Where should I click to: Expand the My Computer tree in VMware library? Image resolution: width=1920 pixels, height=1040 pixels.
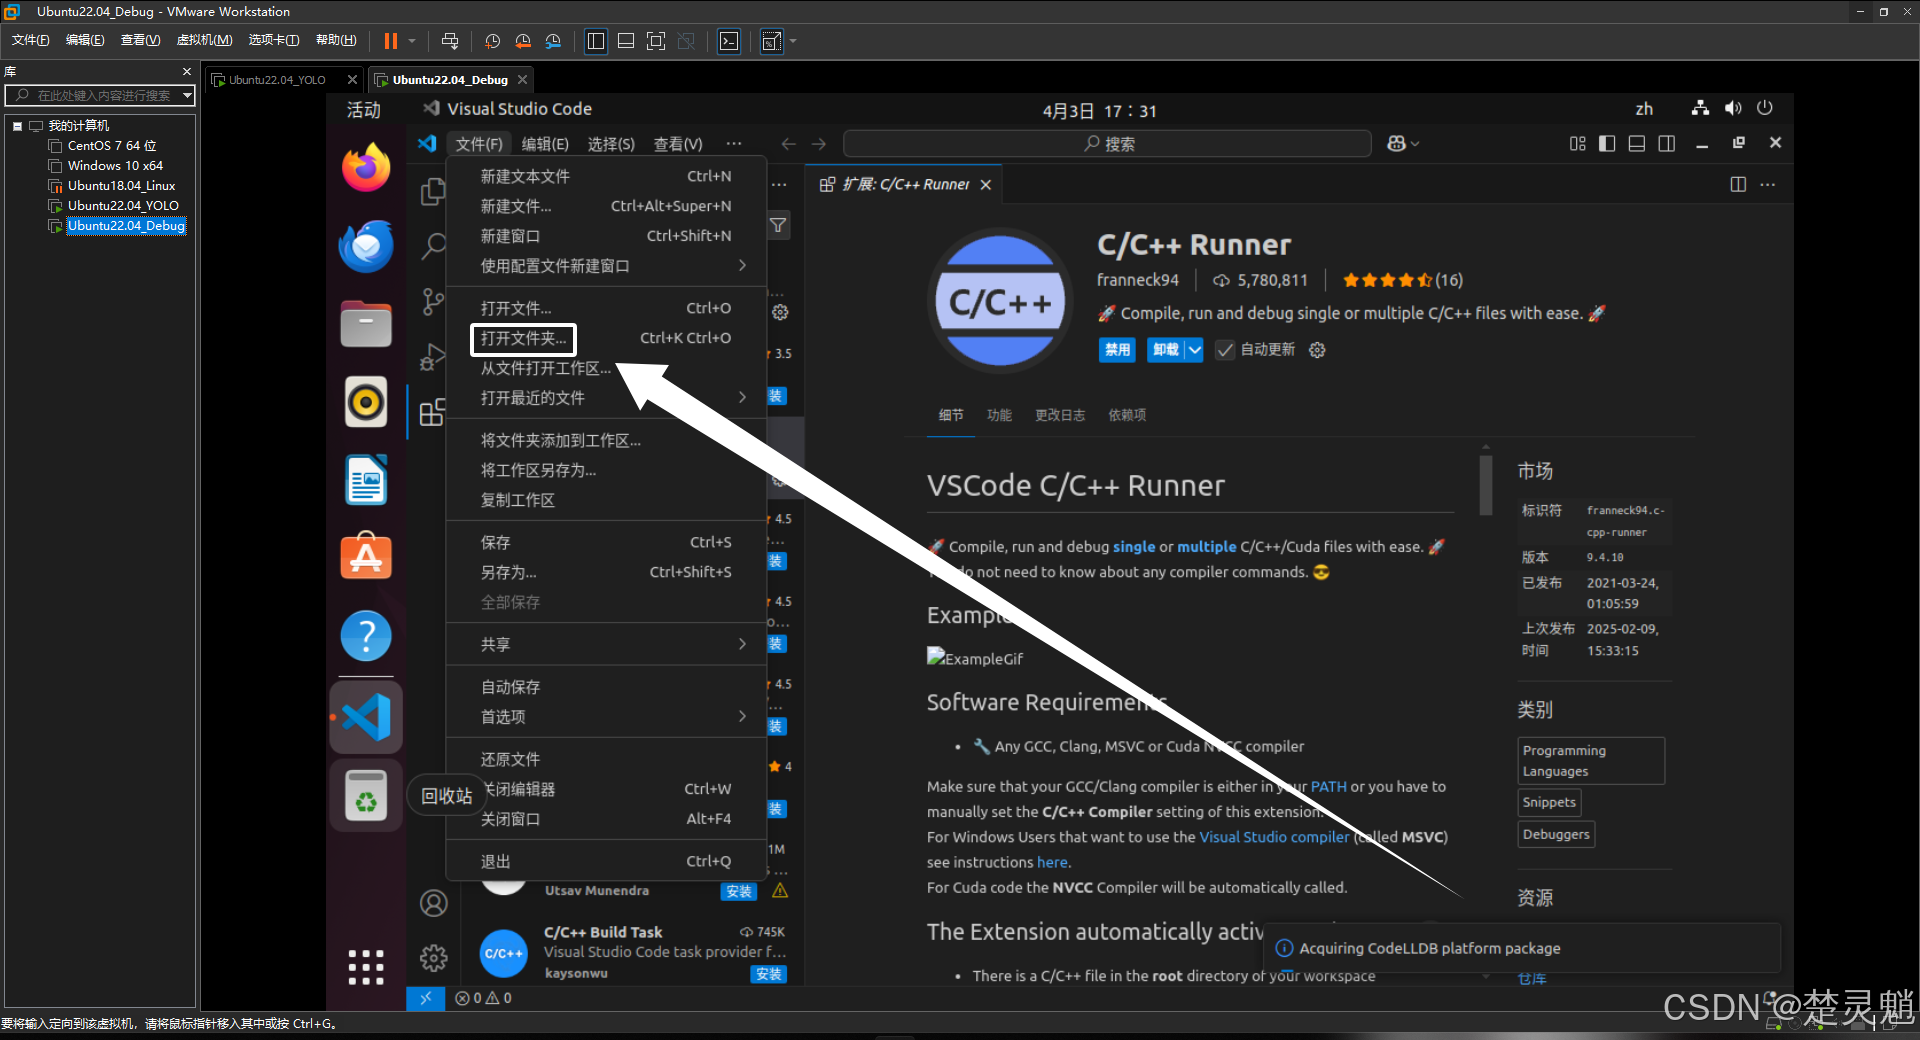coord(17,126)
